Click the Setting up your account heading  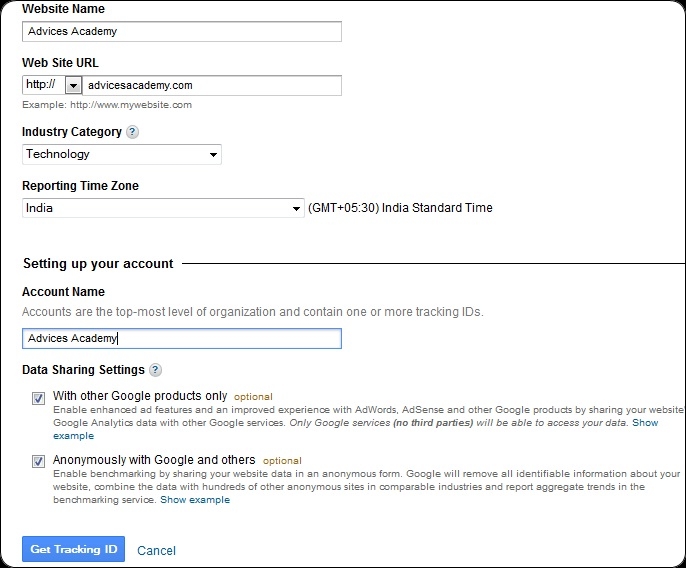click(98, 264)
